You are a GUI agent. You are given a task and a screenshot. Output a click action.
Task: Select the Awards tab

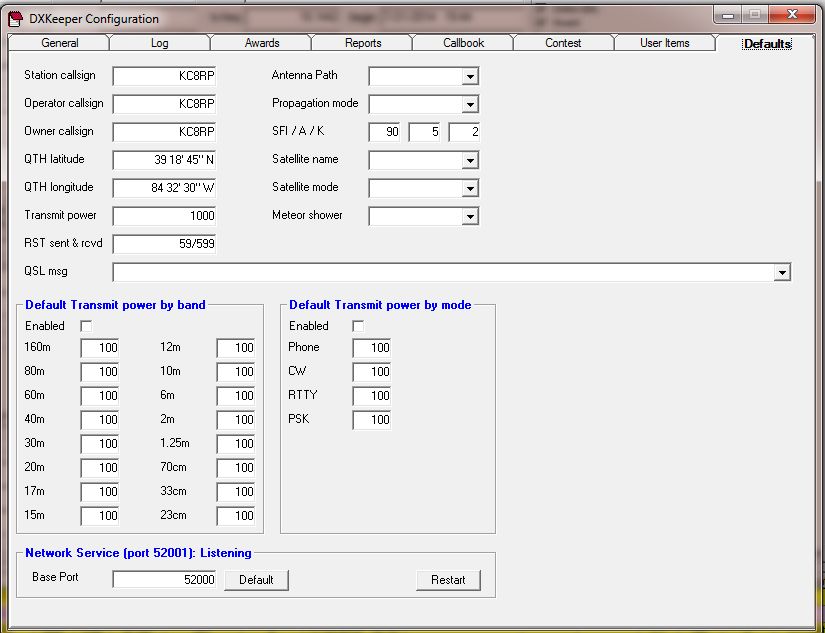261,43
